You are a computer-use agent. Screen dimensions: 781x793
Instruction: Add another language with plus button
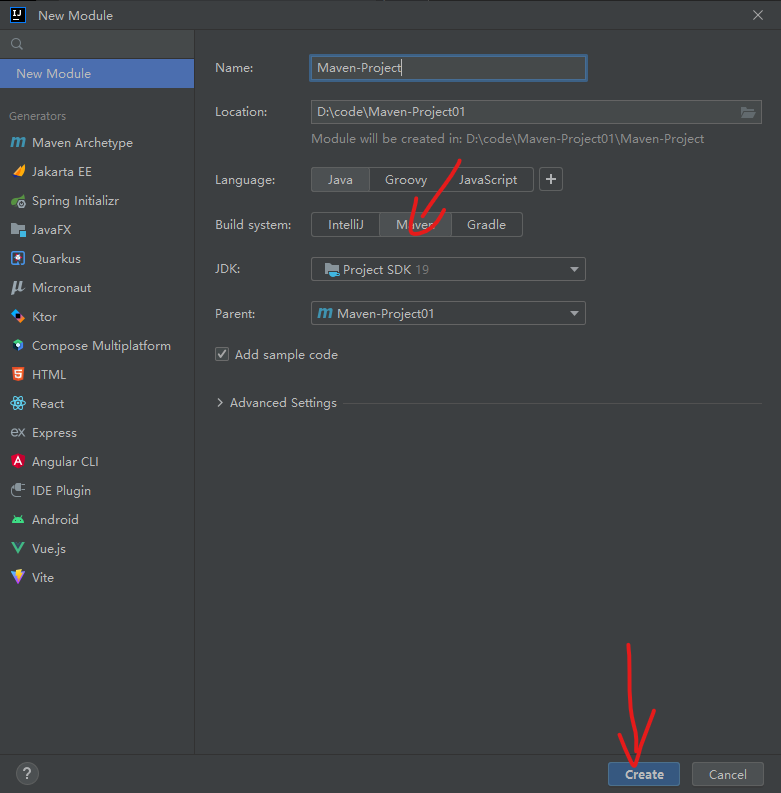point(551,180)
